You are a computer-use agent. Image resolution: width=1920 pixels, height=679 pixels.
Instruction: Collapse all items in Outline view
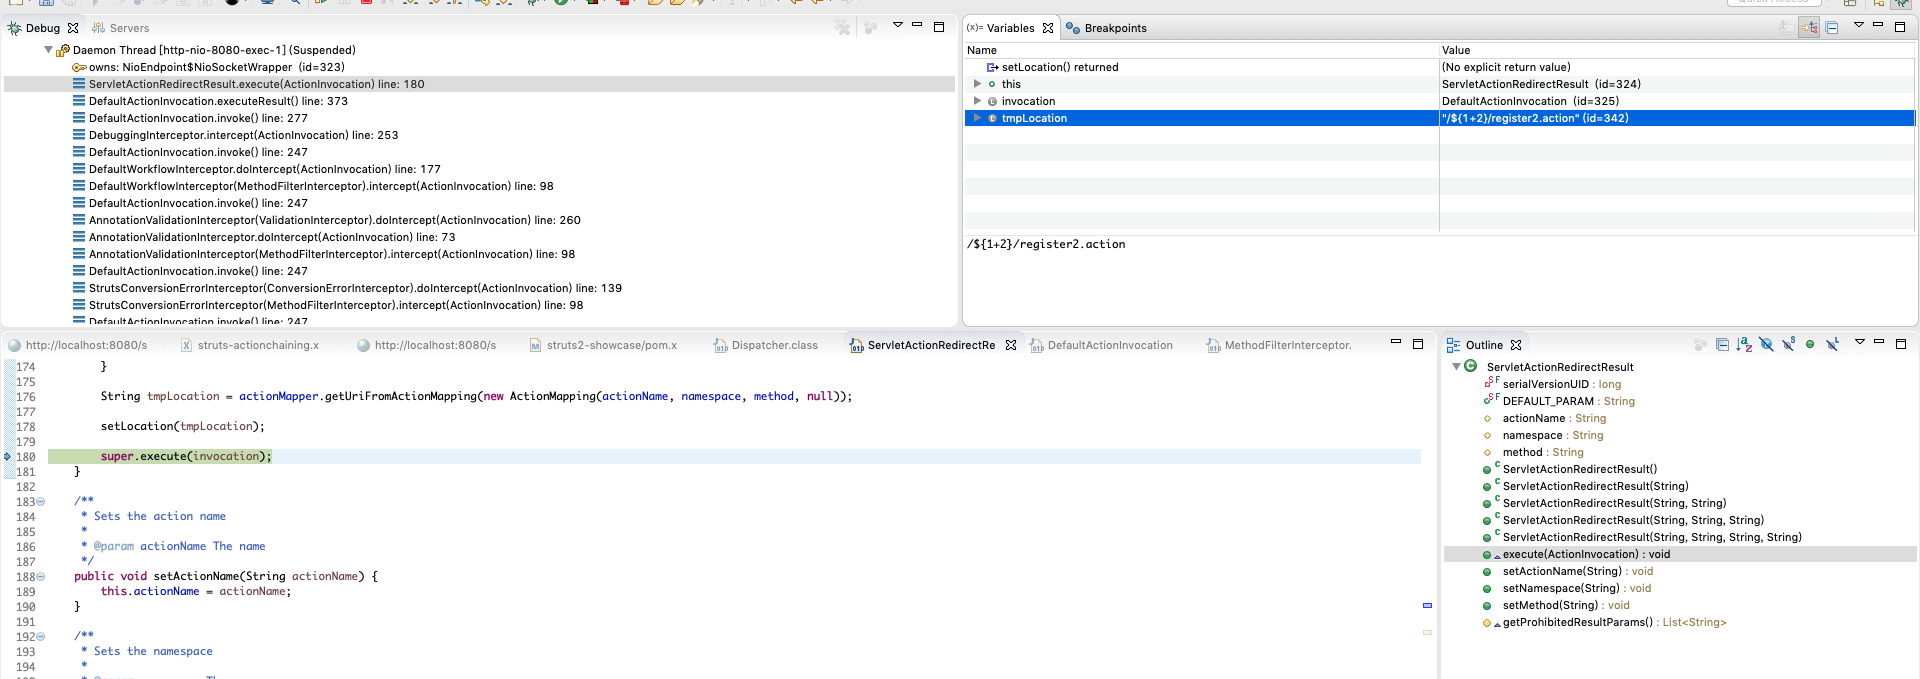(x=1722, y=345)
